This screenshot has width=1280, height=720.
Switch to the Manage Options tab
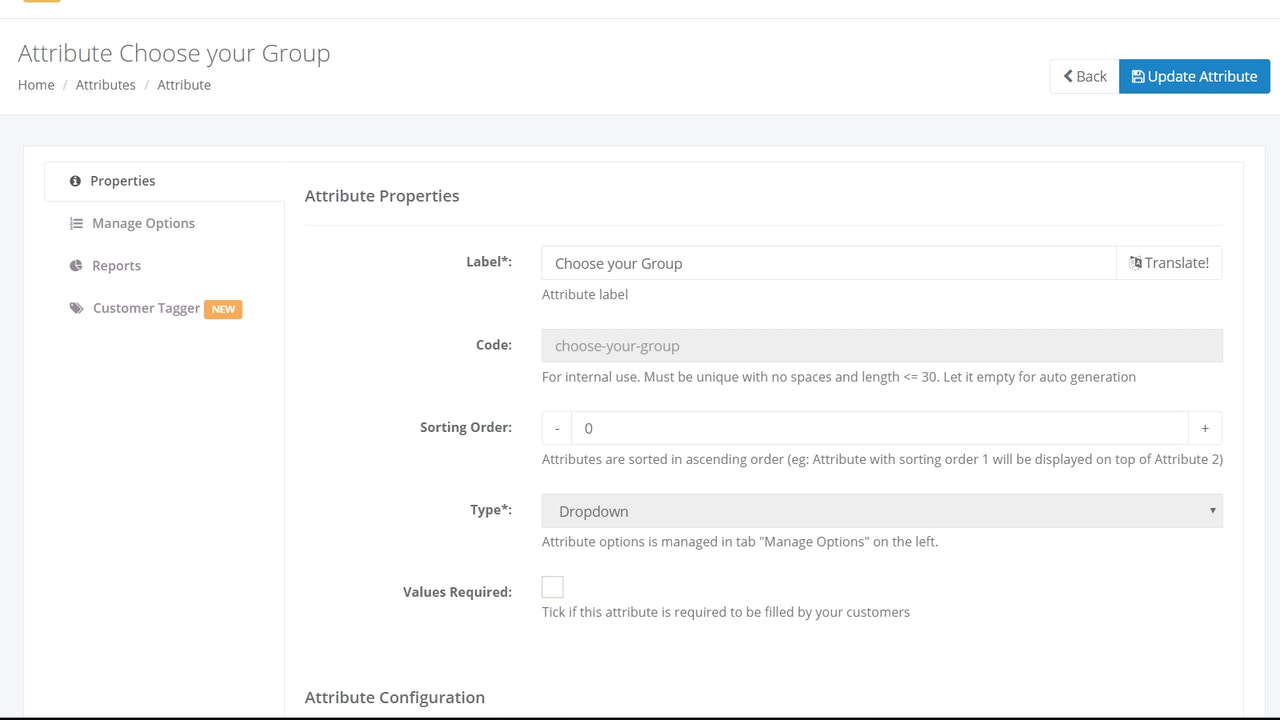[143, 223]
